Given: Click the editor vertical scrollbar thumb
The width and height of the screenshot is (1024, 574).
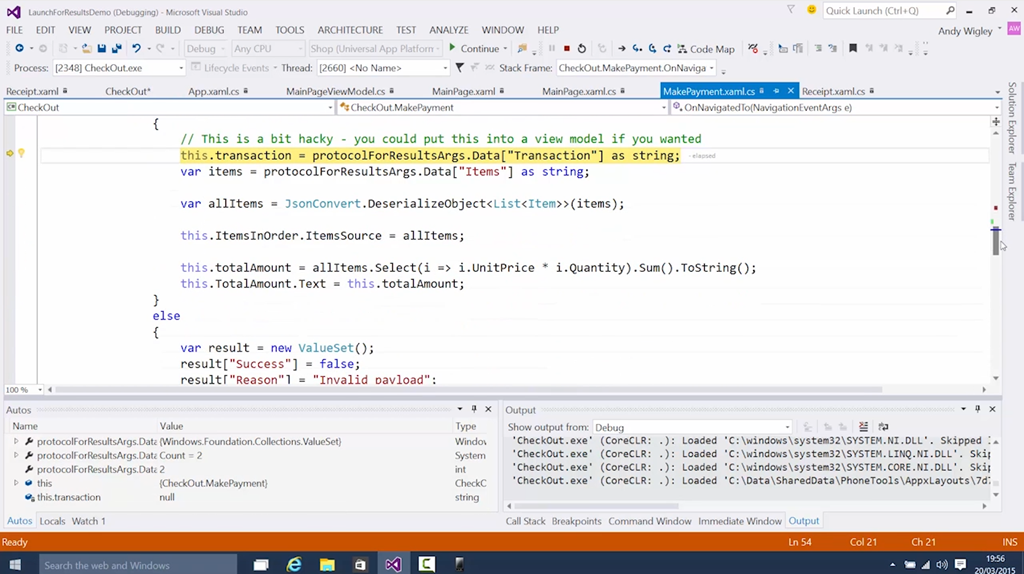Looking at the screenshot, I should (x=995, y=242).
